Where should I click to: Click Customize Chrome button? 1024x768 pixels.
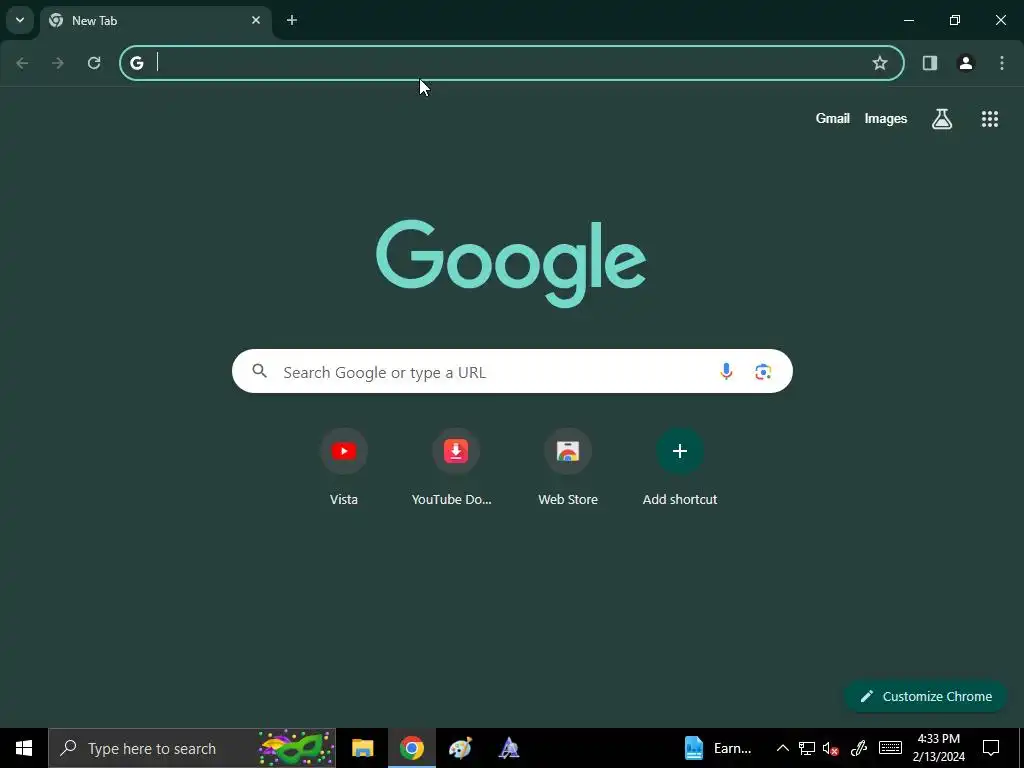pyautogui.click(x=925, y=696)
